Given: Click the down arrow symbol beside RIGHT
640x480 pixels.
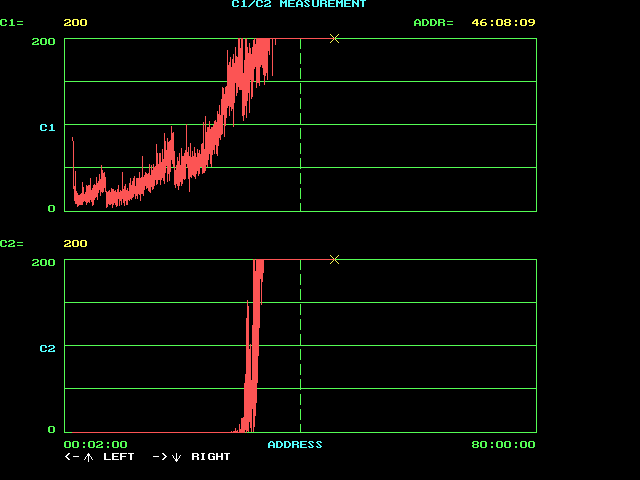Looking at the screenshot, I should coord(176,457).
